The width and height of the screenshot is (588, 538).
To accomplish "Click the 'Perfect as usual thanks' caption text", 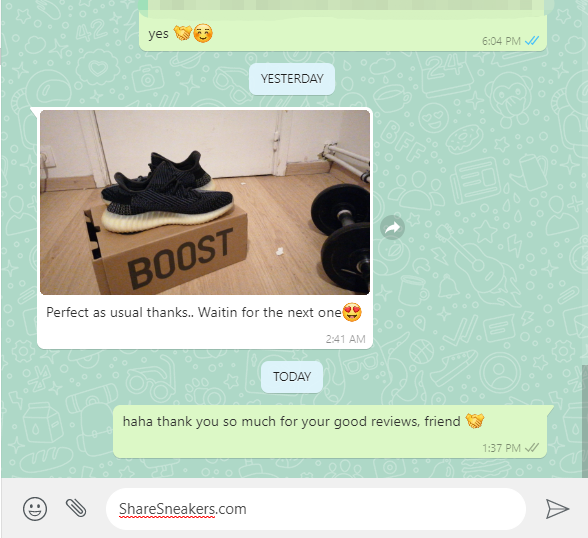I will [x=194, y=312].
